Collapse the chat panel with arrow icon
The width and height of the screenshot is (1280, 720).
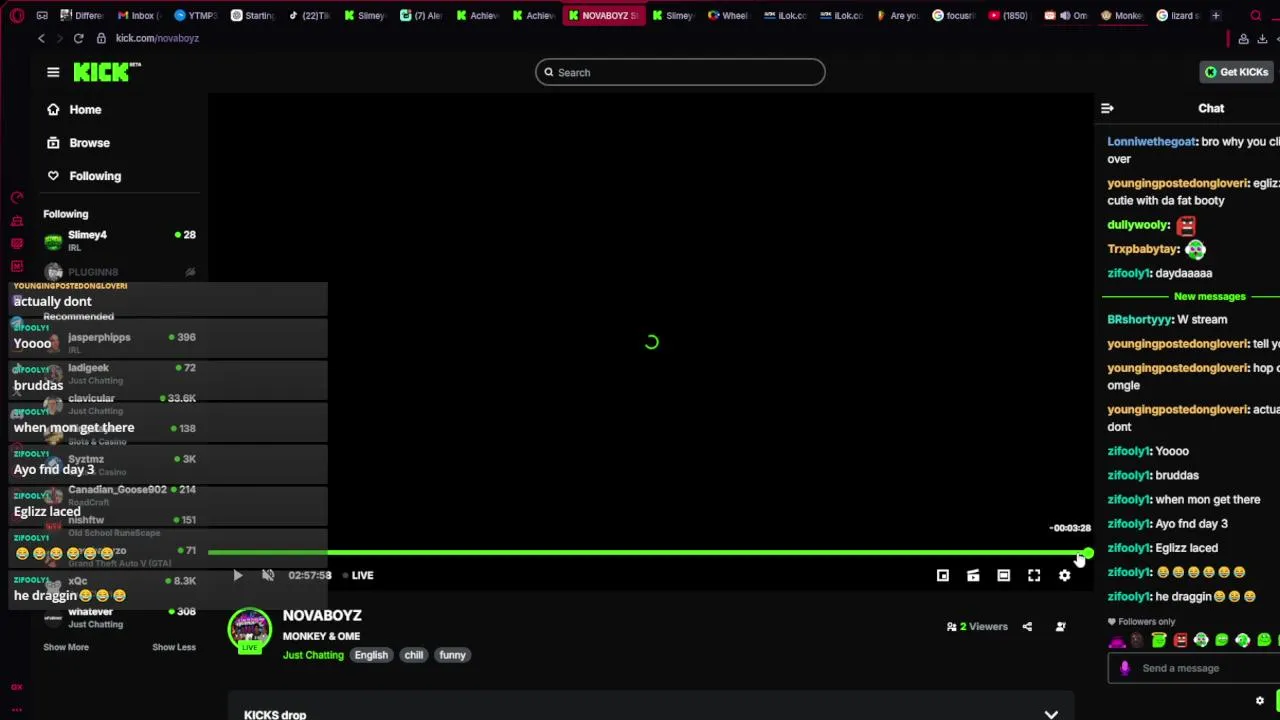[1107, 108]
